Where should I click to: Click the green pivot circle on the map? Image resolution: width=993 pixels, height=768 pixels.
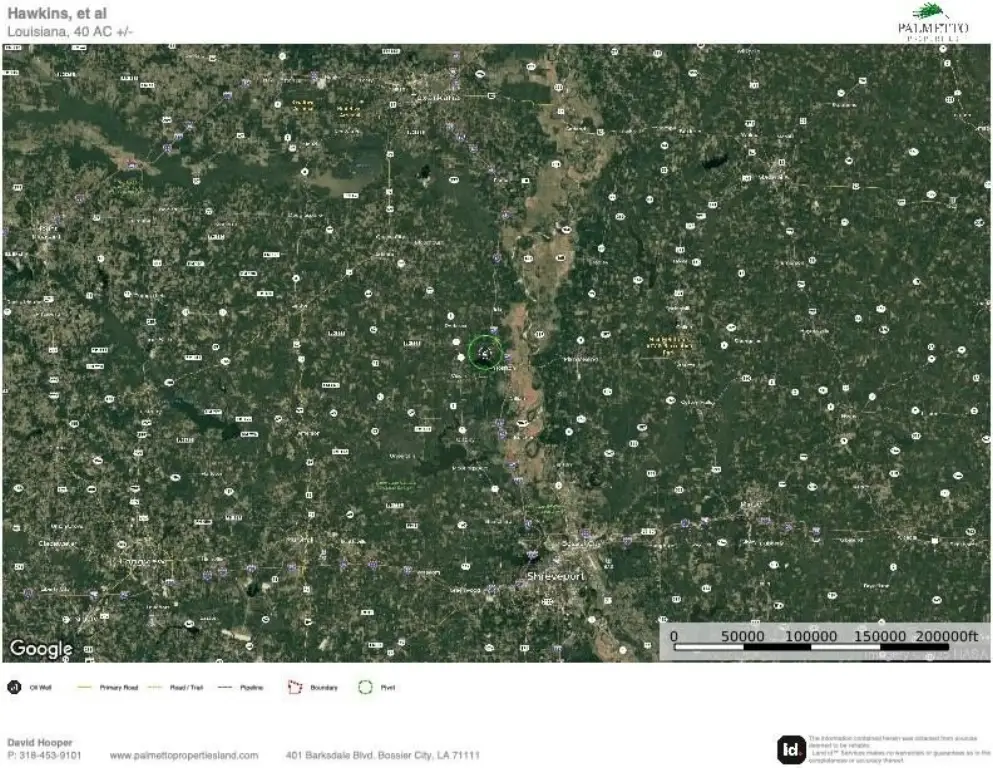[485, 351]
